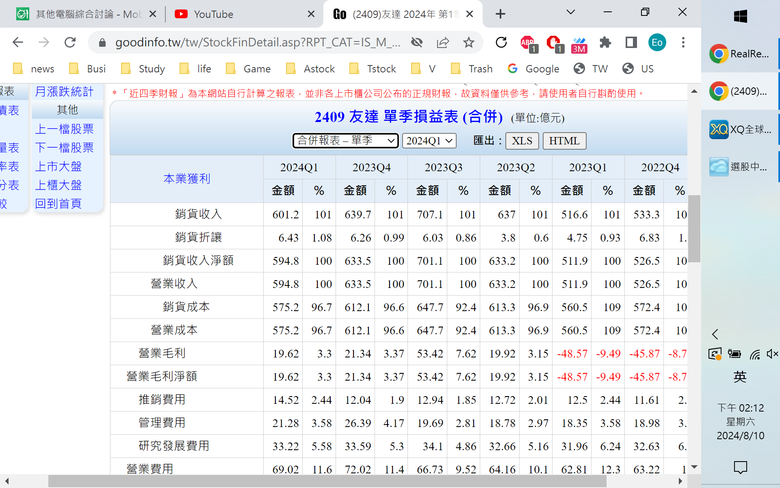Viewport: 780px width, 488px height.
Task: Switch to the YouTube tab
Action: (243, 14)
